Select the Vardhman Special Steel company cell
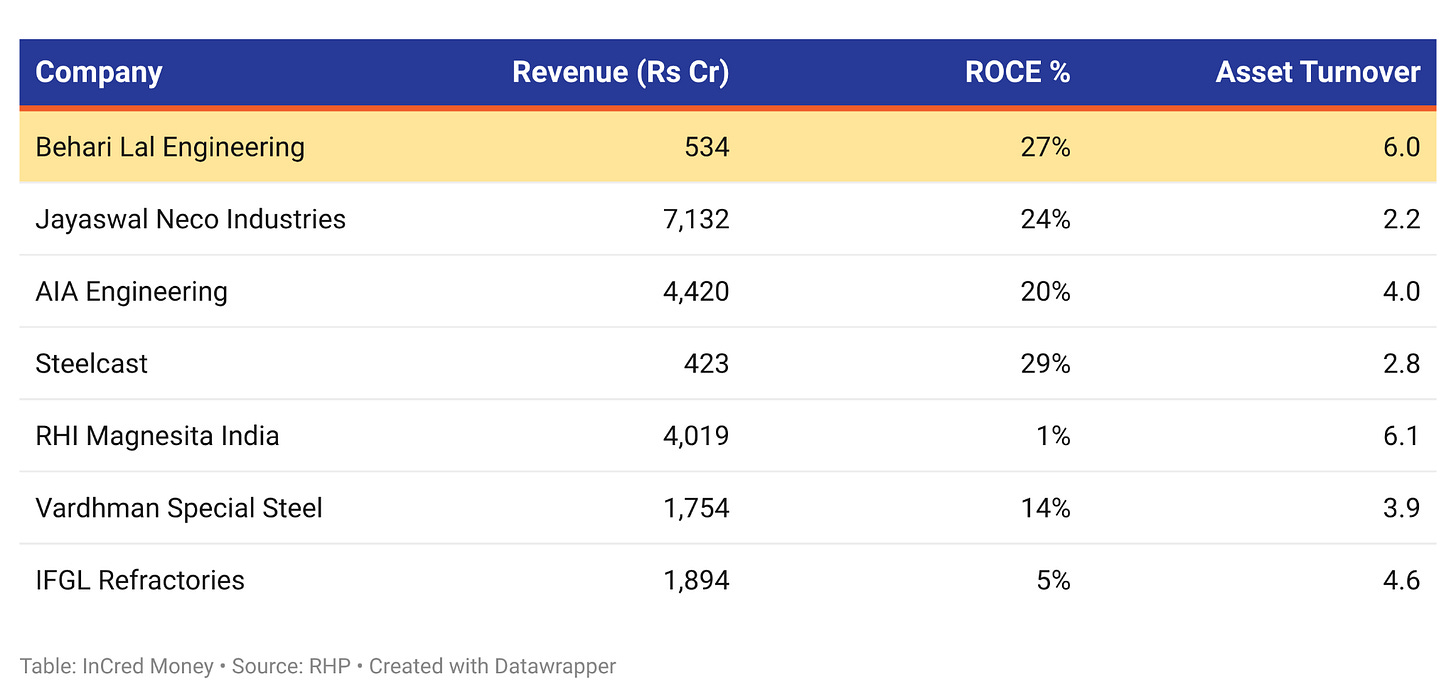1456x699 pixels. coord(179,508)
